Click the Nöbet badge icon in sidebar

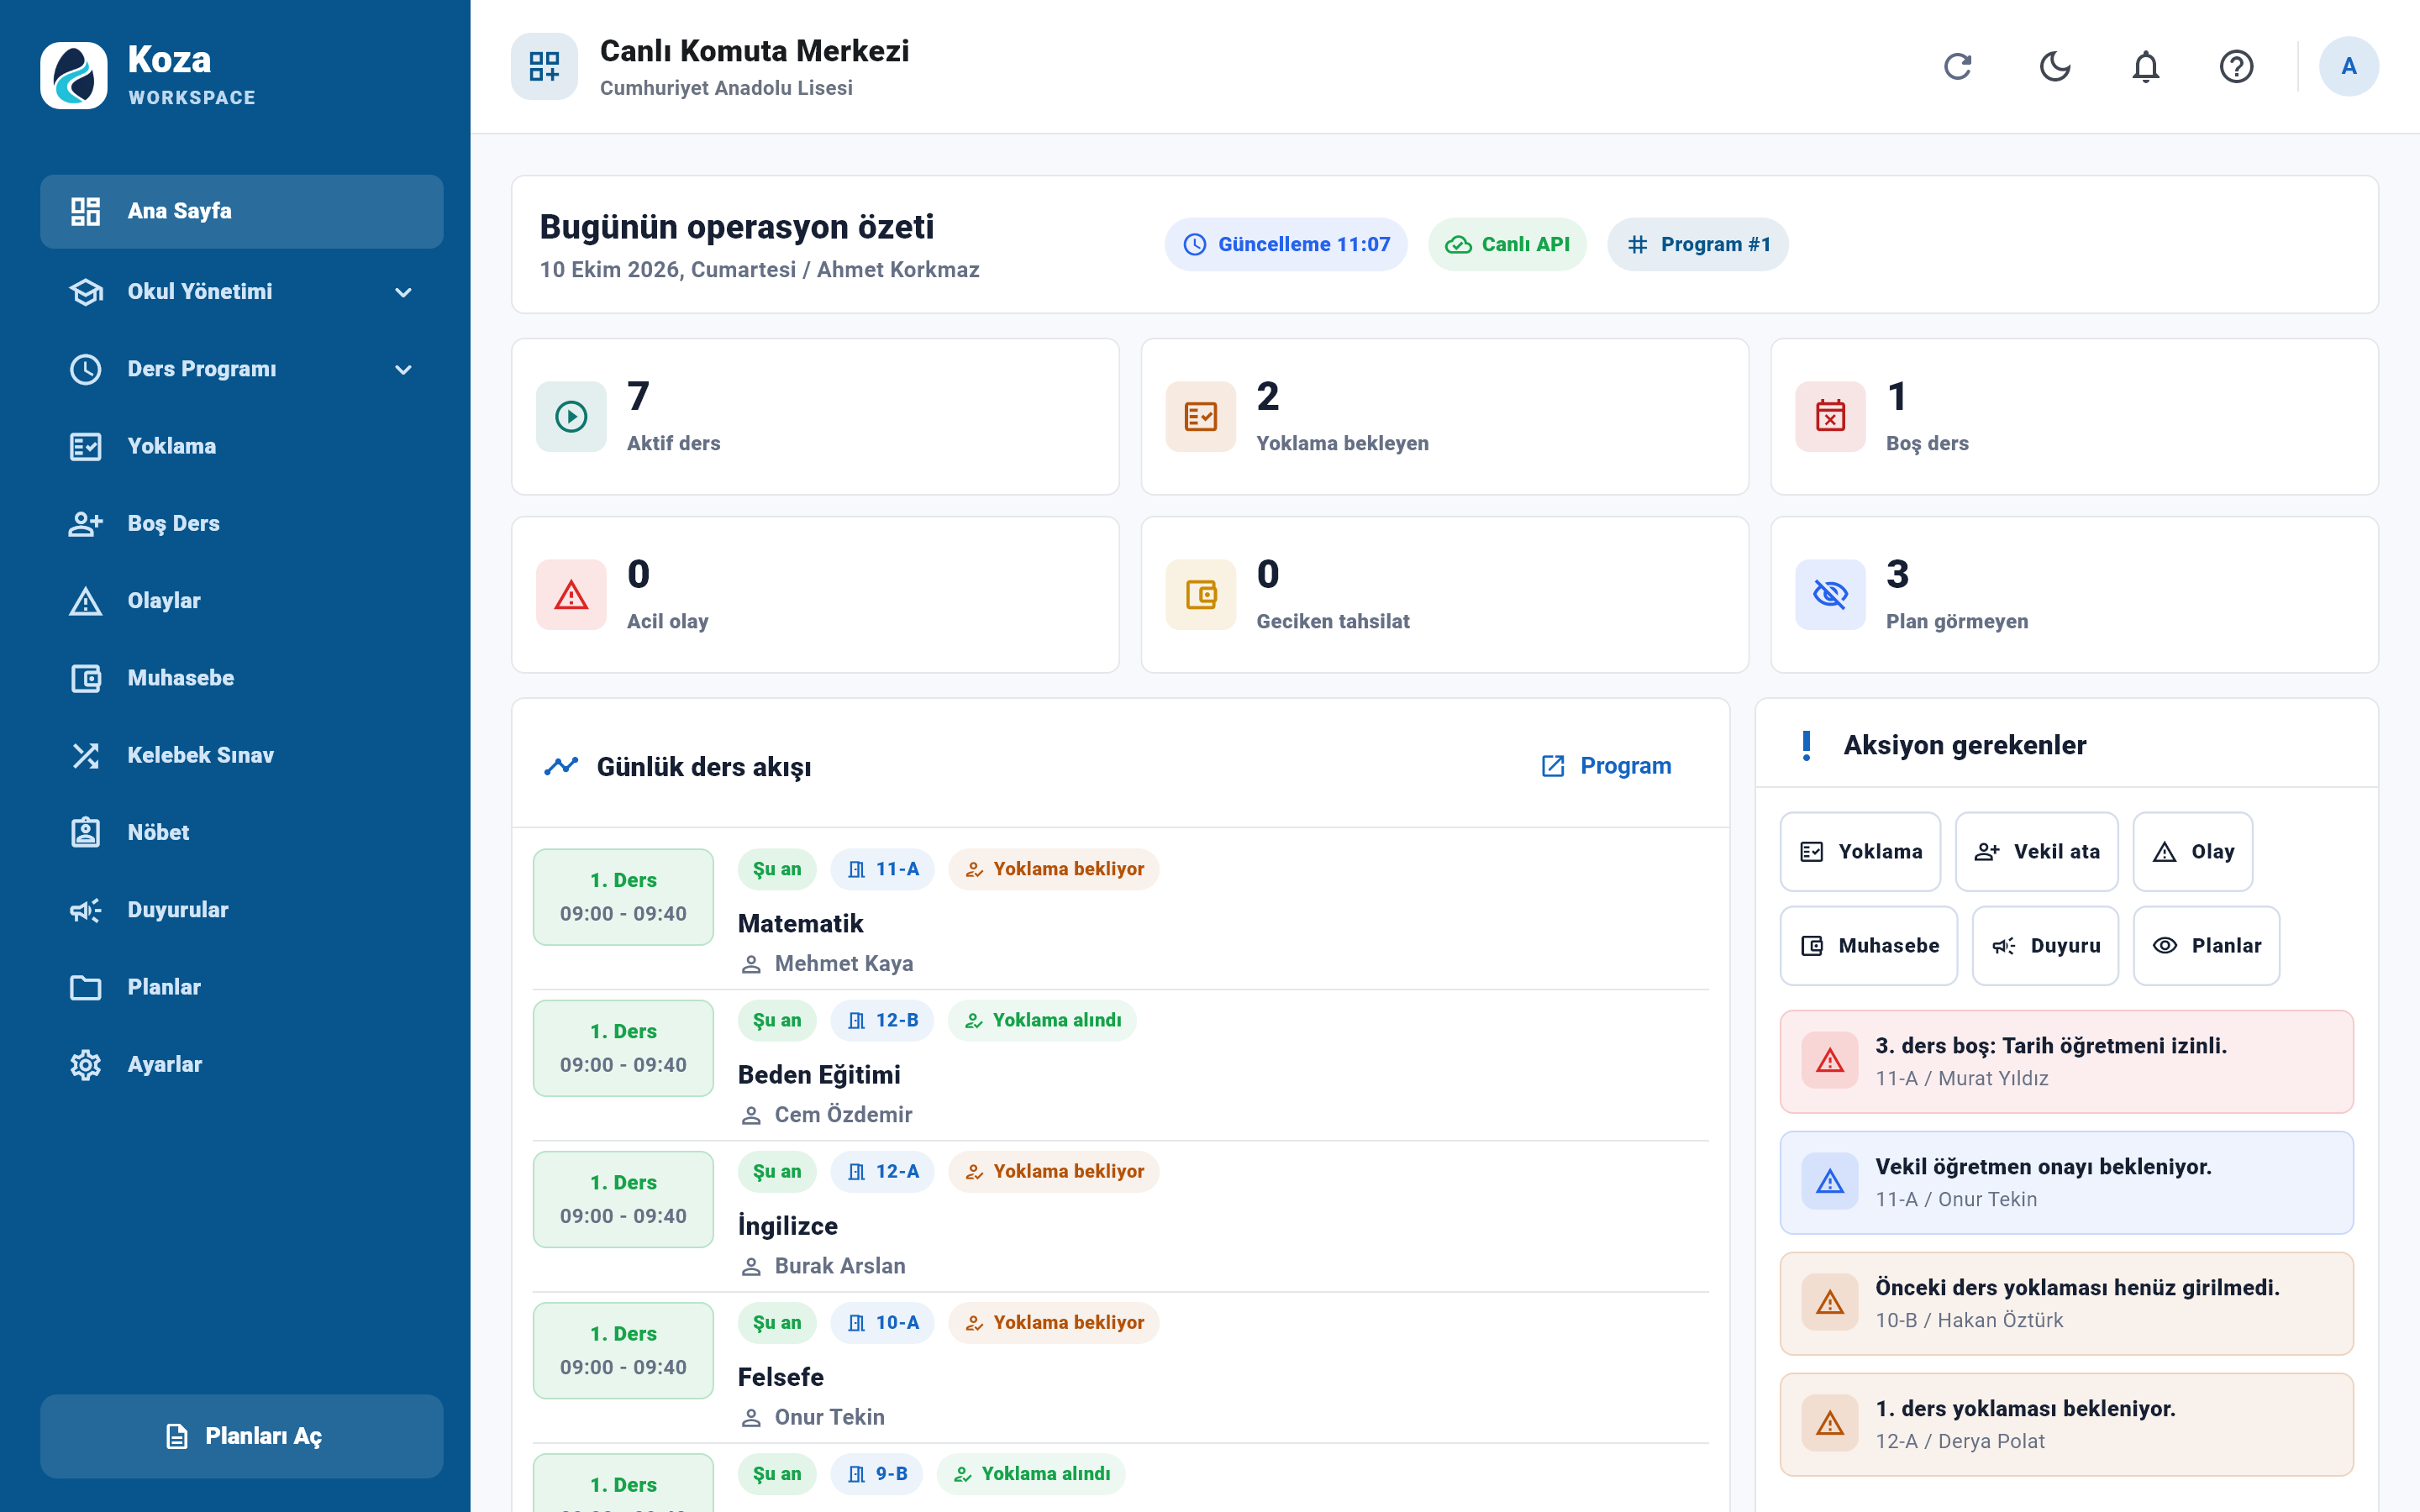(x=86, y=832)
